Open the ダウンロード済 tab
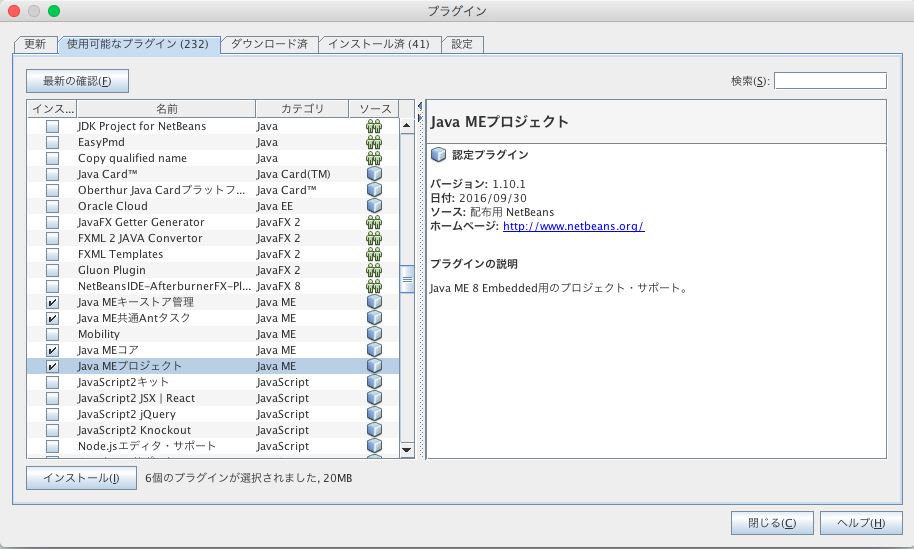The width and height of the screenshot is (914, 549). 269,44
